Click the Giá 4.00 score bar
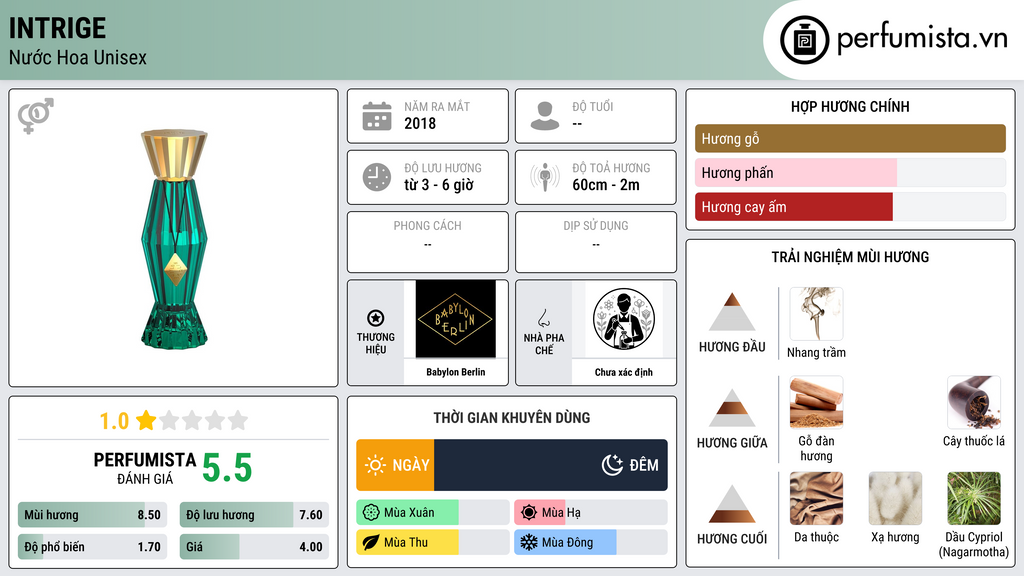 click(x=254, y=547)
